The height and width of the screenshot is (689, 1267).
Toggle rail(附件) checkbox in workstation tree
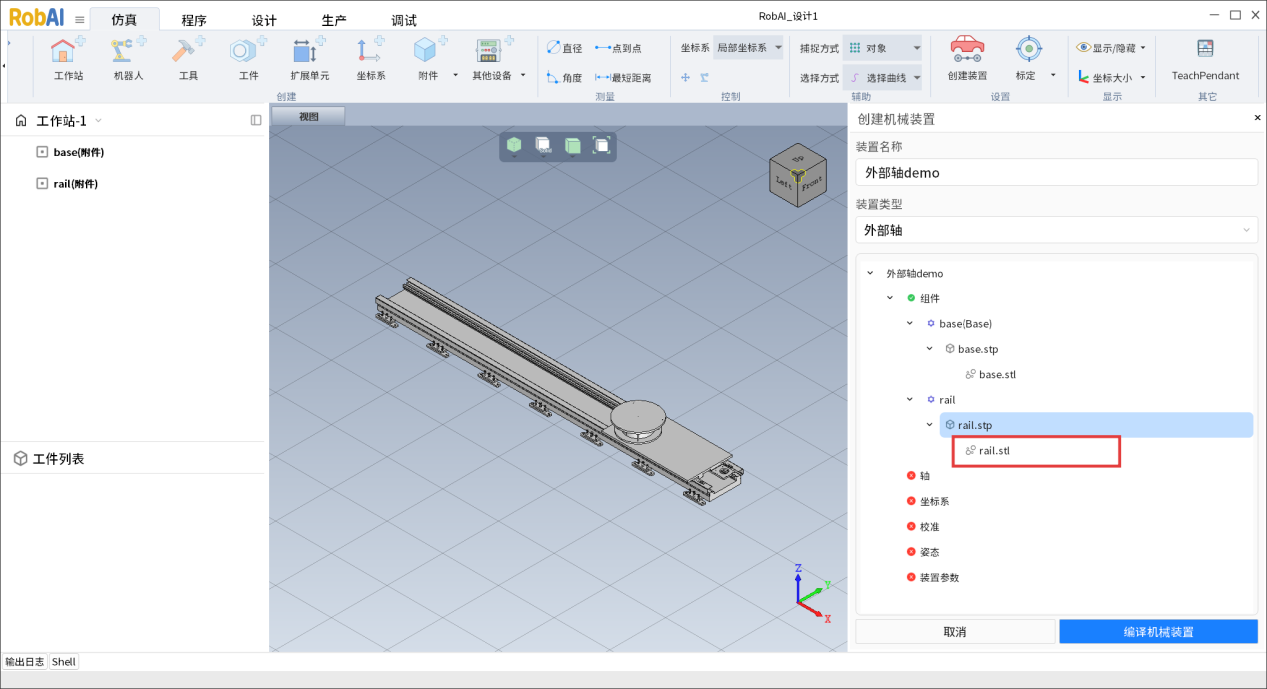point(42,184)
